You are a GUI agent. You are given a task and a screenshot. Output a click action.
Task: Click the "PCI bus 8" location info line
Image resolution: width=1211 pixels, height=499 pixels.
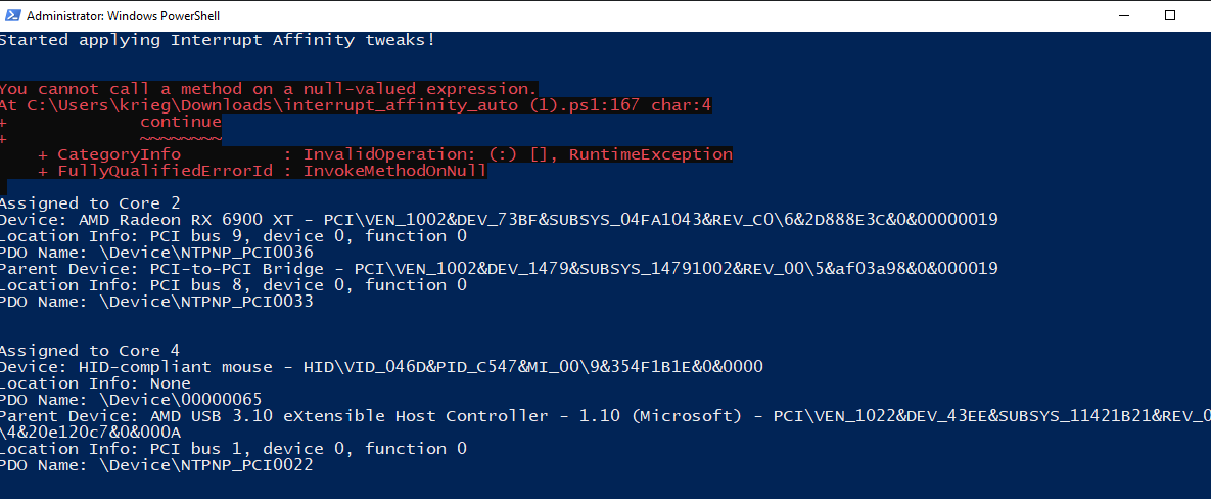point(233,284)
